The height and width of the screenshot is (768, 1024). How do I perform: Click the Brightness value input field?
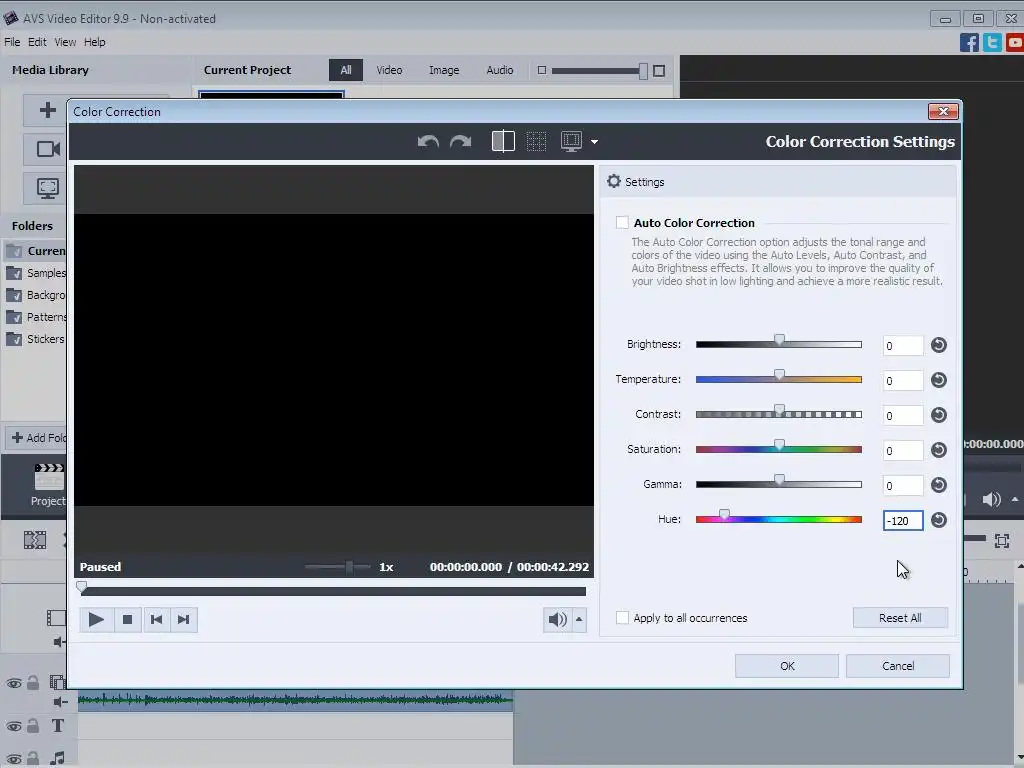[x=903, y=345]
